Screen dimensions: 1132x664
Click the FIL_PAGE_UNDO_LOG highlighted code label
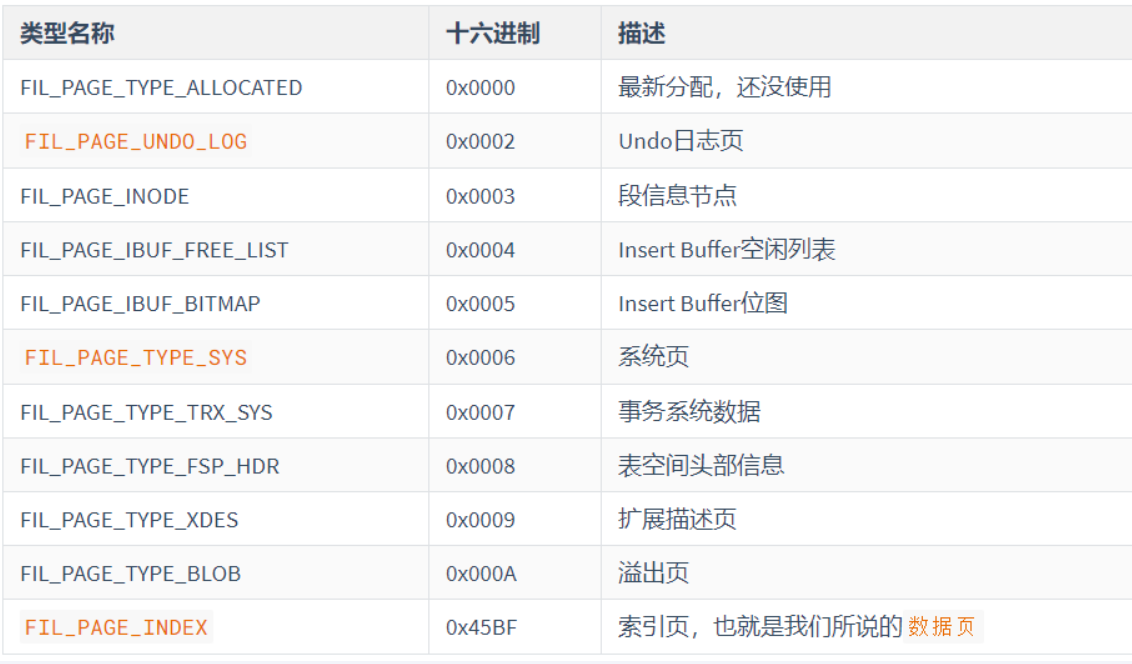click(136, 141)
